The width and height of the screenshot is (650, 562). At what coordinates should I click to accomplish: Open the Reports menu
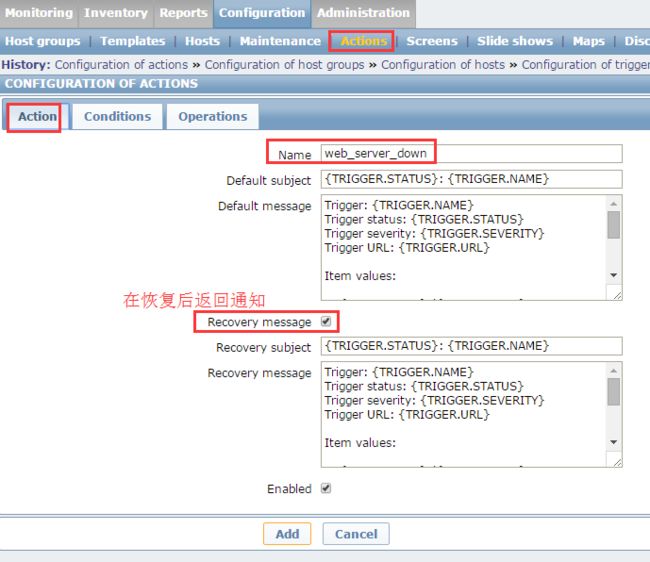tap(183, 13)
